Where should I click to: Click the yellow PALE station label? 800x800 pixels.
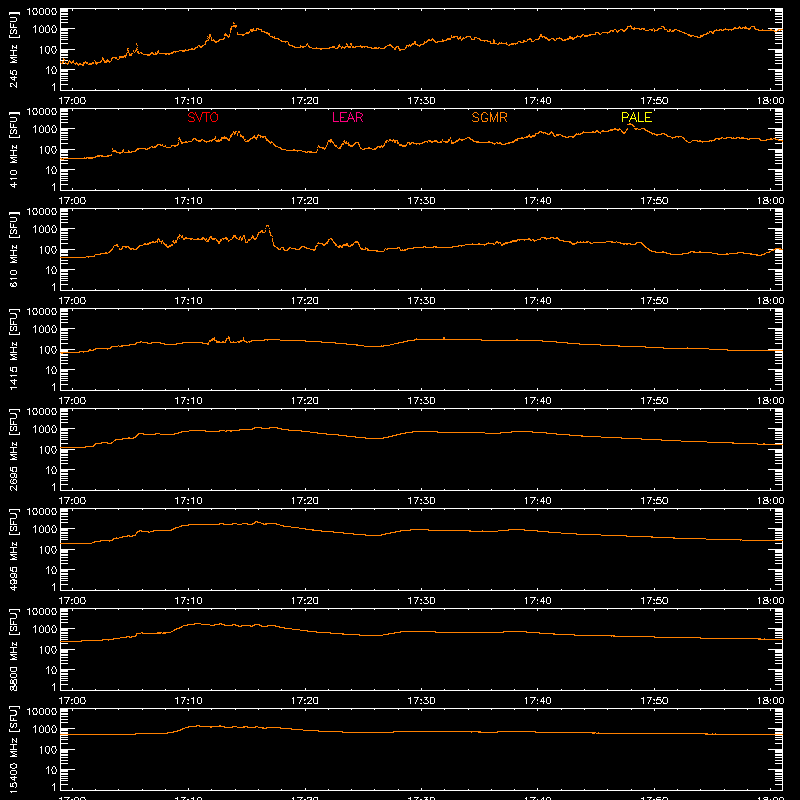click(636, 117)
